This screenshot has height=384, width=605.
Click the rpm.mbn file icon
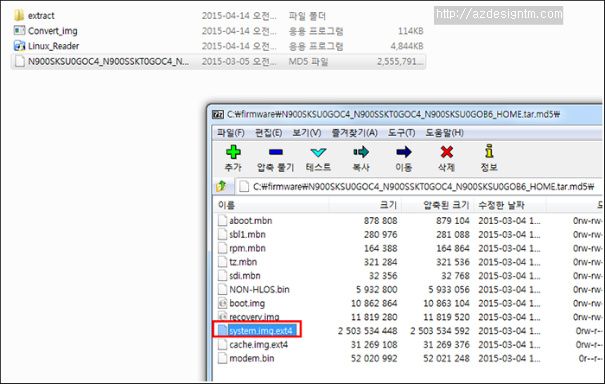(222, 248)
